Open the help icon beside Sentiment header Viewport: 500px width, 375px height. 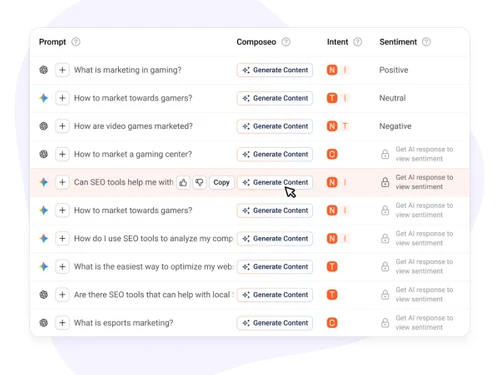[x=426, y=42]
